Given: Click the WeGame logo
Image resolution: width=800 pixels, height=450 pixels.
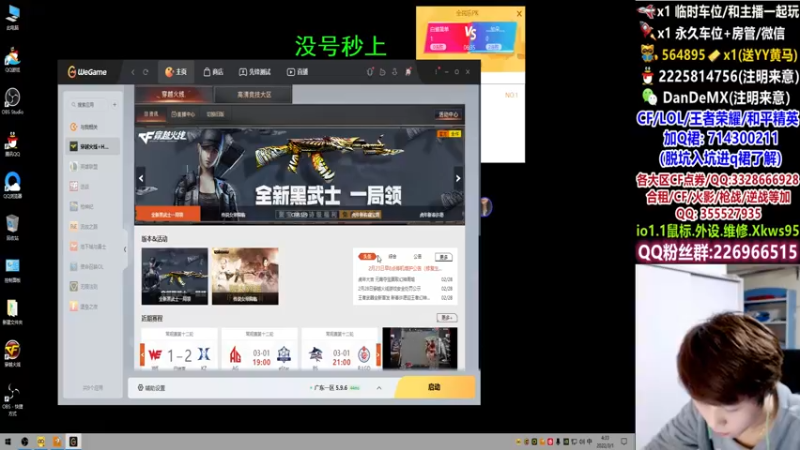Looking at the screenshot, I should [x=87, y=72].
